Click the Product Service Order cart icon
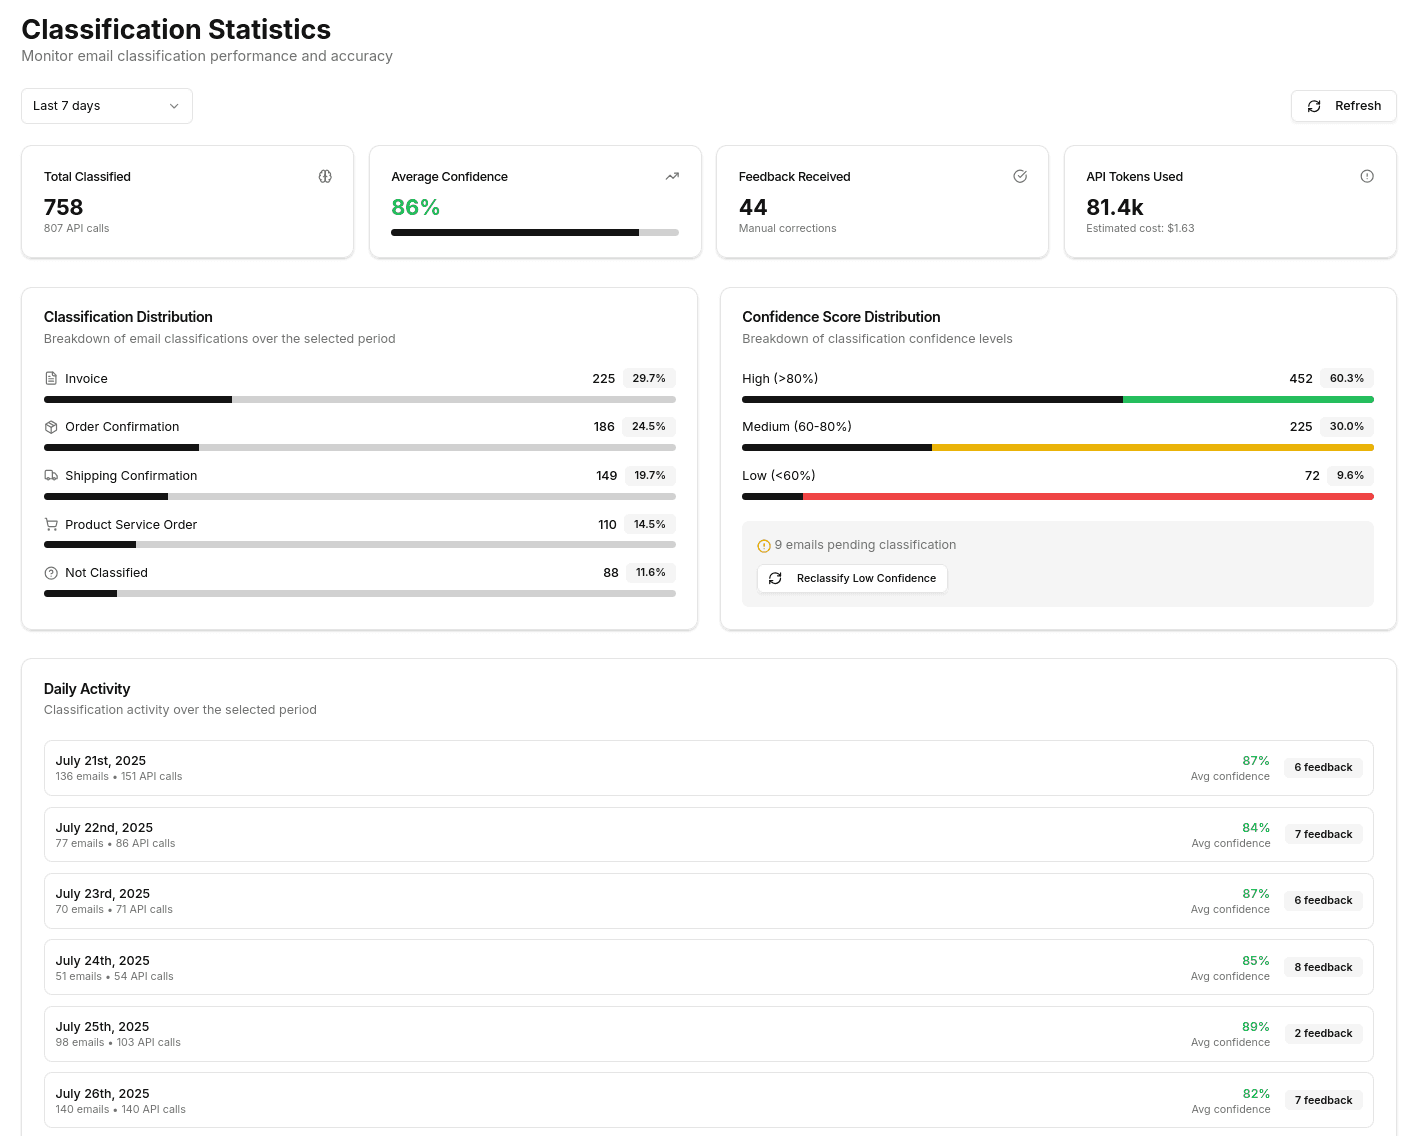This screenshot has width=1418, height=1136. (50, 524)
